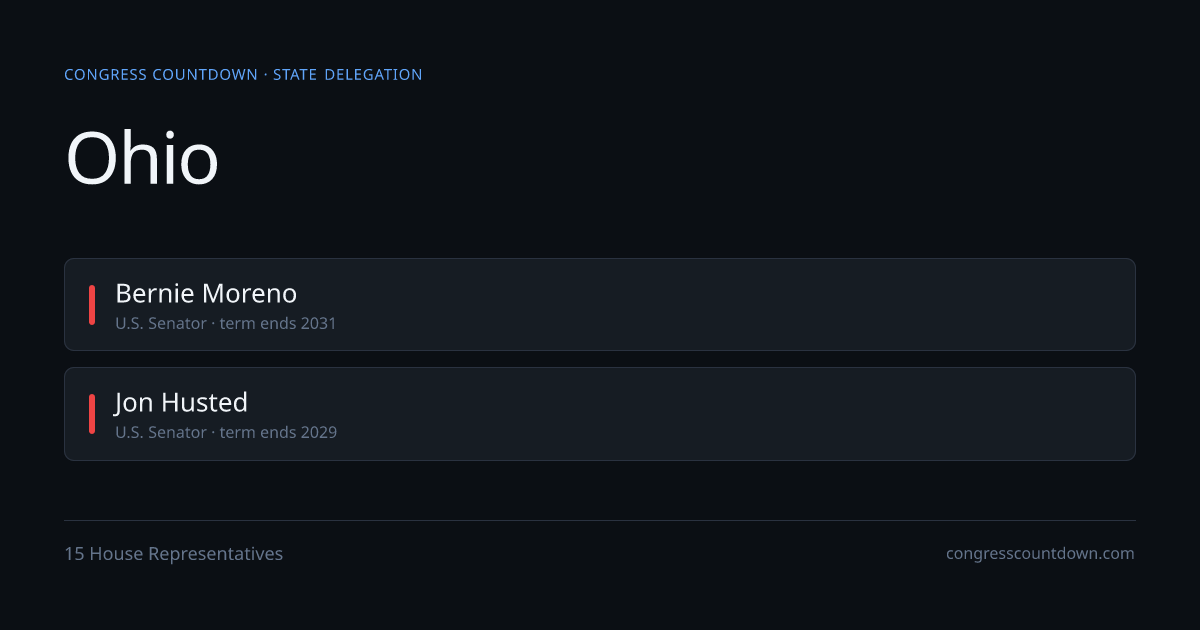Visit the congresscountdown.com footer link
1200x630 pixels.
(1040, 554)
